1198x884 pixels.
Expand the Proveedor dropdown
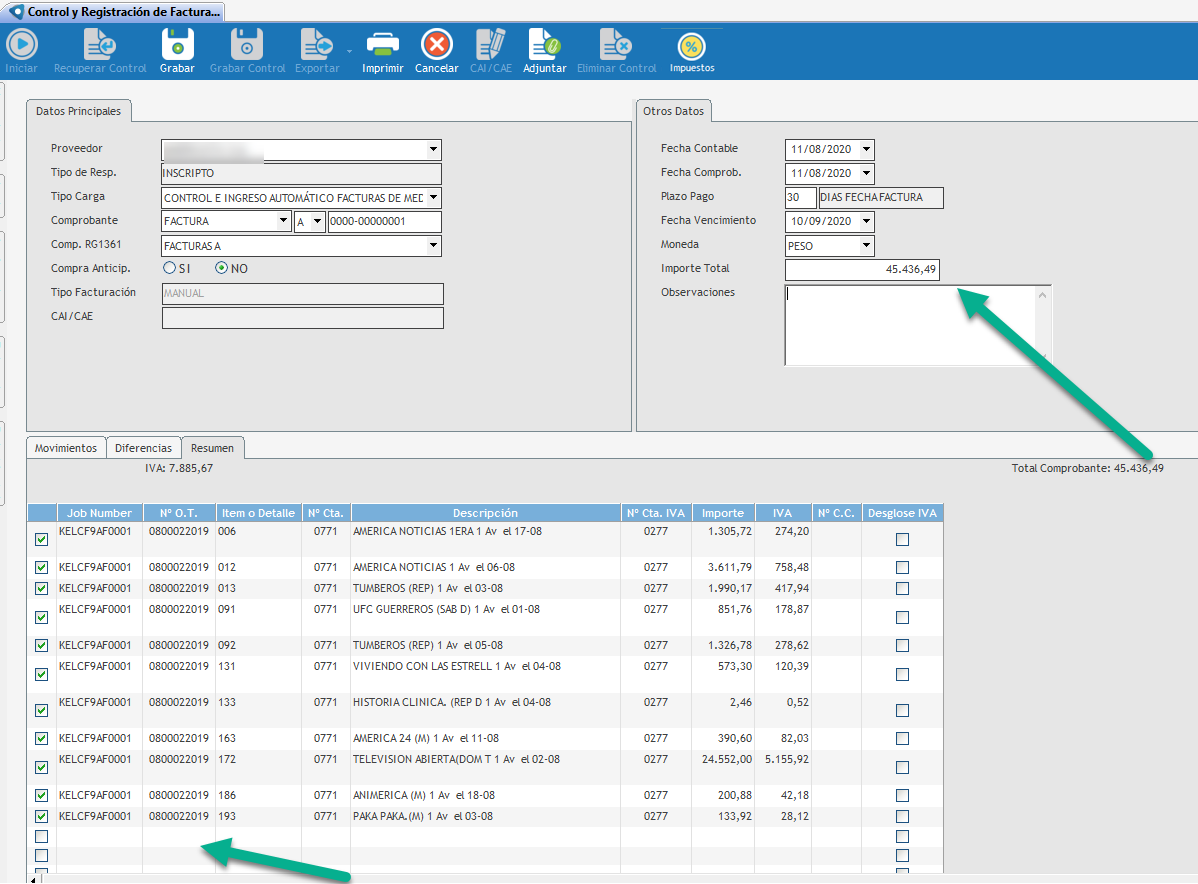(x=433, y=150)
